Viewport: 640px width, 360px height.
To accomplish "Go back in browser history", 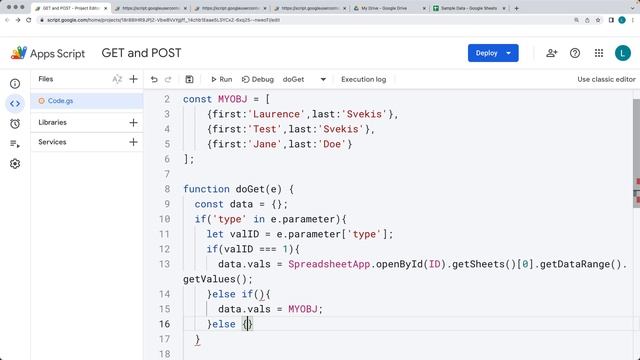I will click(7, 20).
